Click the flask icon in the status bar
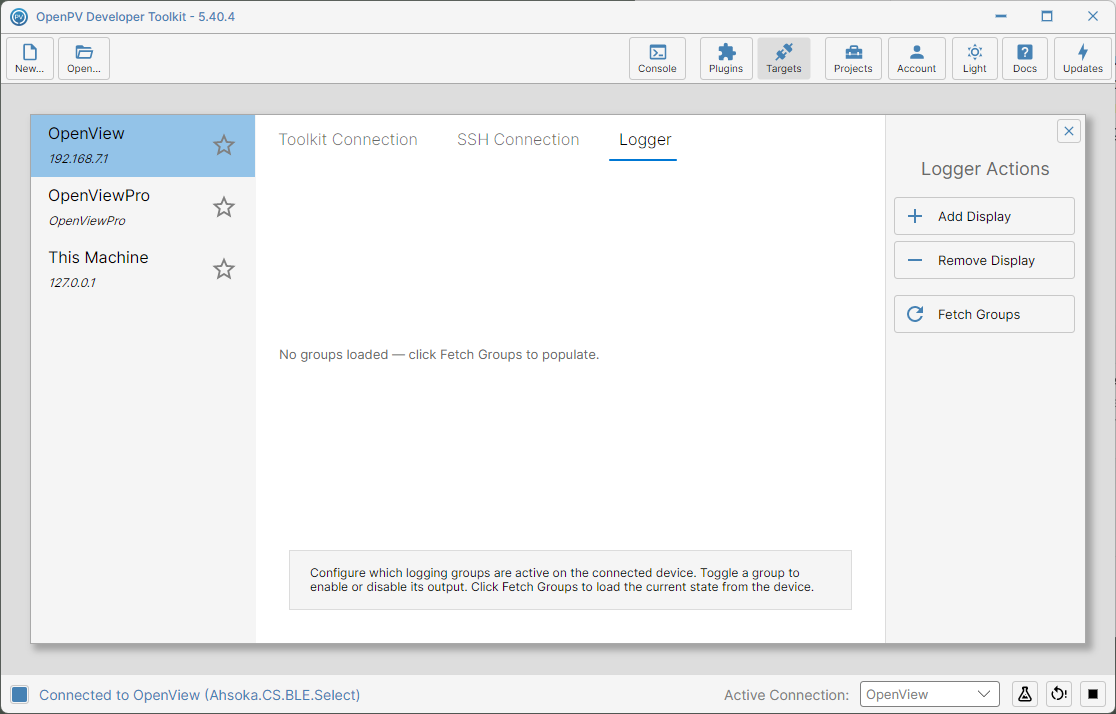 [1025, 694]
